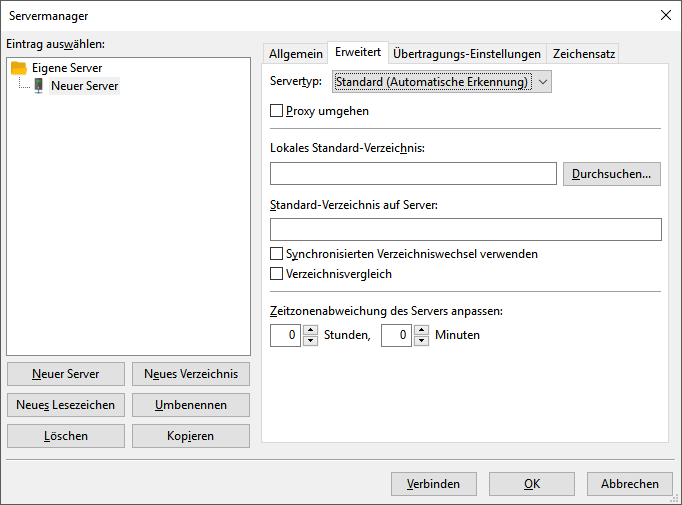Open the Zeichensatz tab
This screenshot has width=682, height=505.
click(583, 54)
